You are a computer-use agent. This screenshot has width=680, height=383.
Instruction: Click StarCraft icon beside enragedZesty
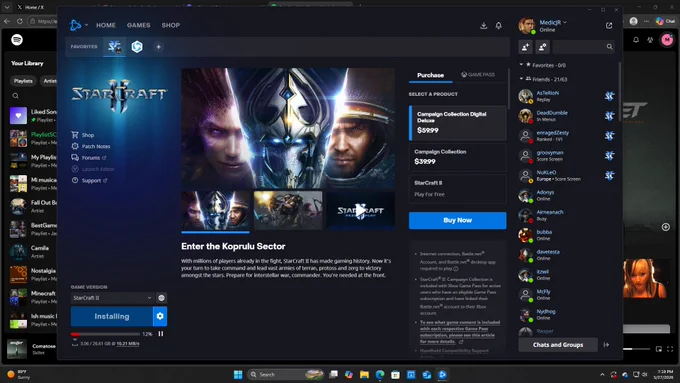click(609, 136)
